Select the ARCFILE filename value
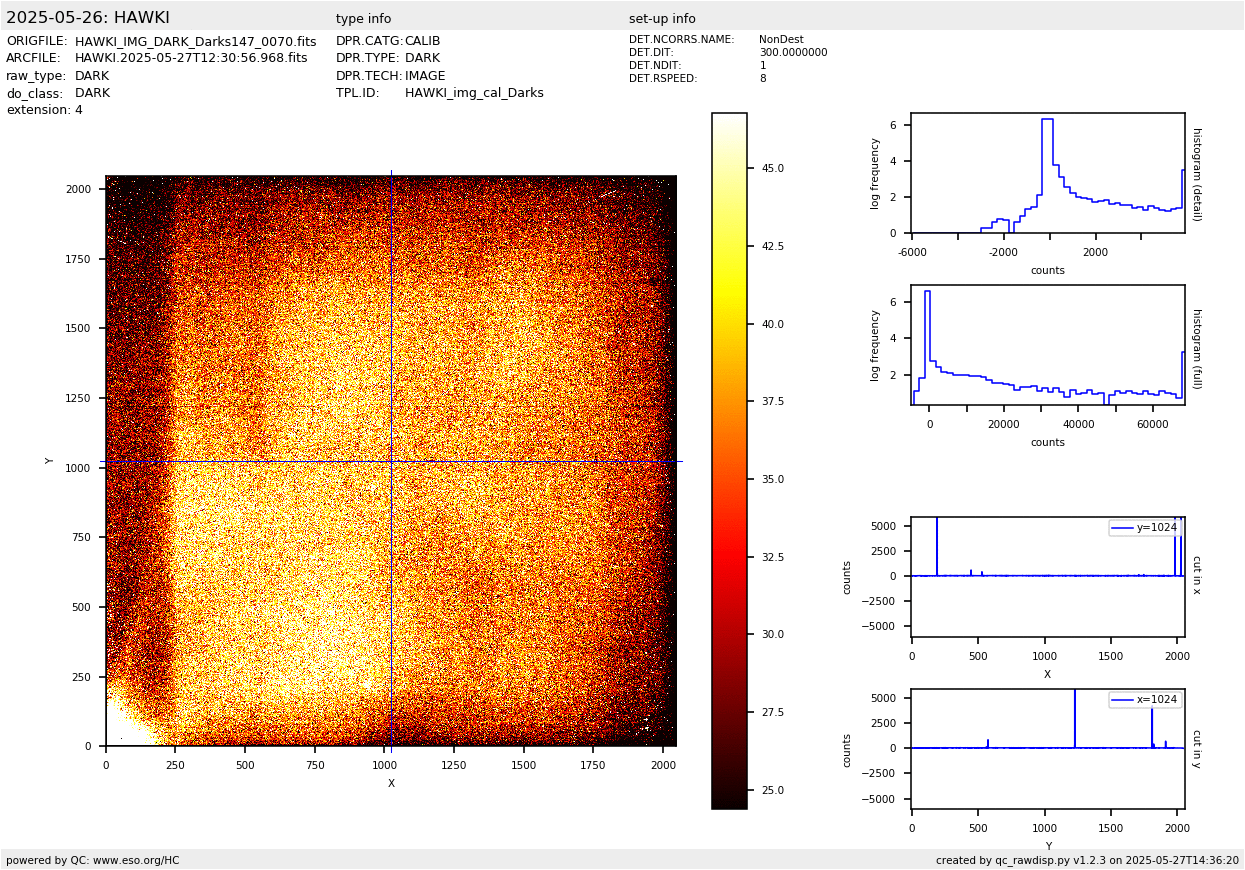The height and width of the screenshot is (870, 1245). coord(191,59)
